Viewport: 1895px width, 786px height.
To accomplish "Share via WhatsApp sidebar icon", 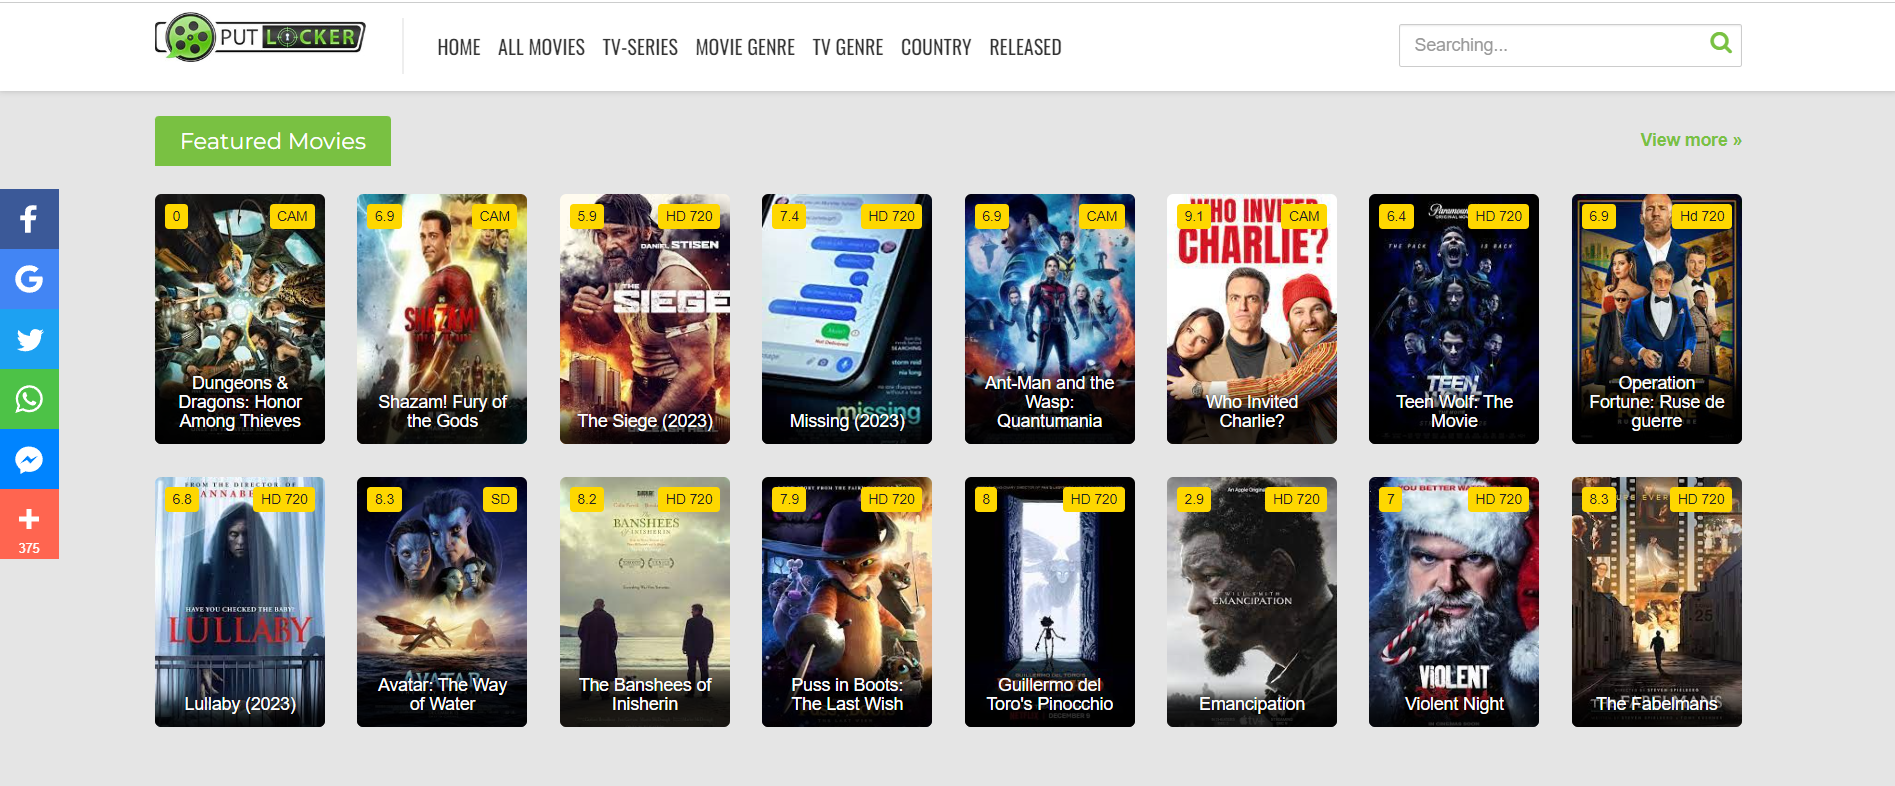I will pyautogui.click(x=29, y=399).
